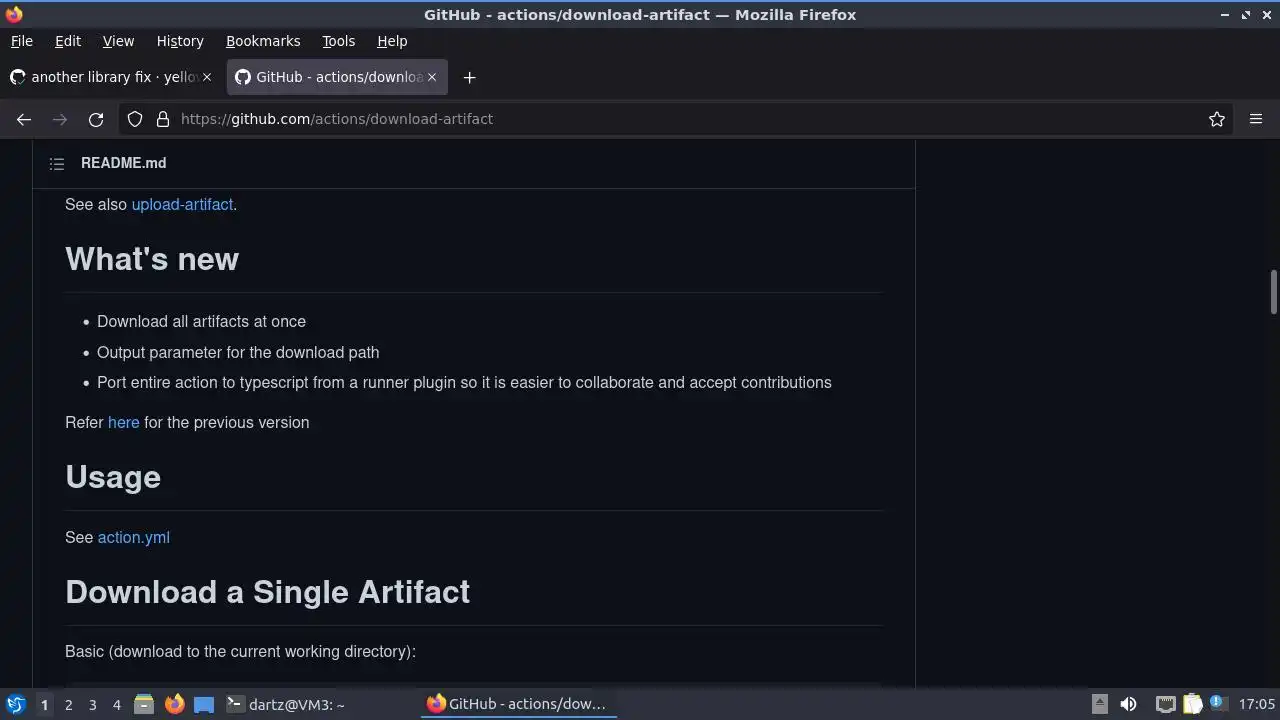Reload the current GitHub page

click(96, 119)
